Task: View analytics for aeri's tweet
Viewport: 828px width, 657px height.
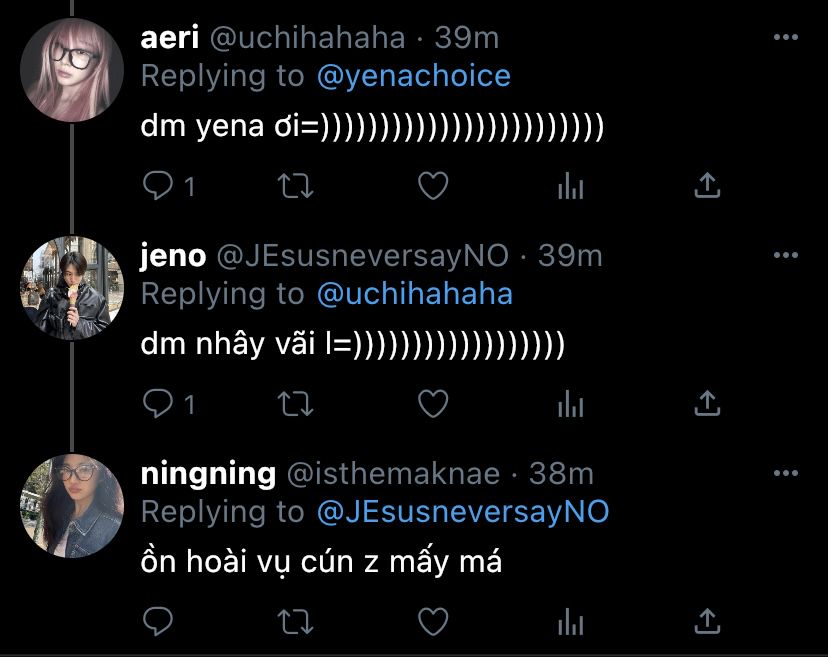Action: click(570, 186)
